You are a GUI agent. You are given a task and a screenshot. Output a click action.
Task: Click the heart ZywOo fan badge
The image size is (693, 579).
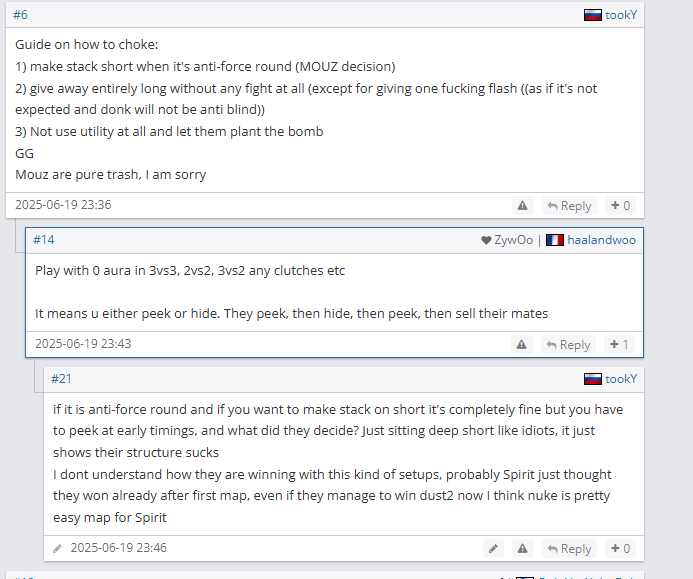(x=507, y=240)
